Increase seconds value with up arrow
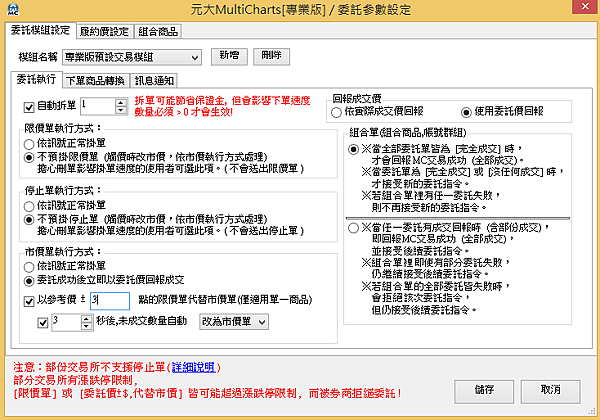 click(x=87, y=318)
